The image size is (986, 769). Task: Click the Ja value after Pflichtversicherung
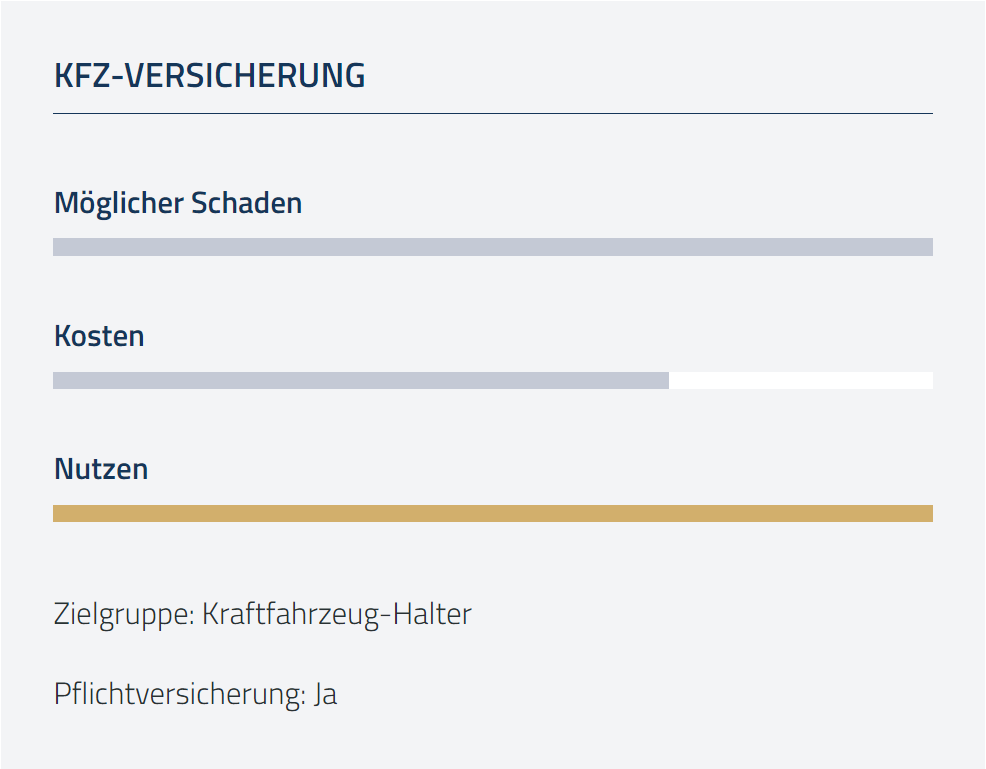[x=326, y=695]
